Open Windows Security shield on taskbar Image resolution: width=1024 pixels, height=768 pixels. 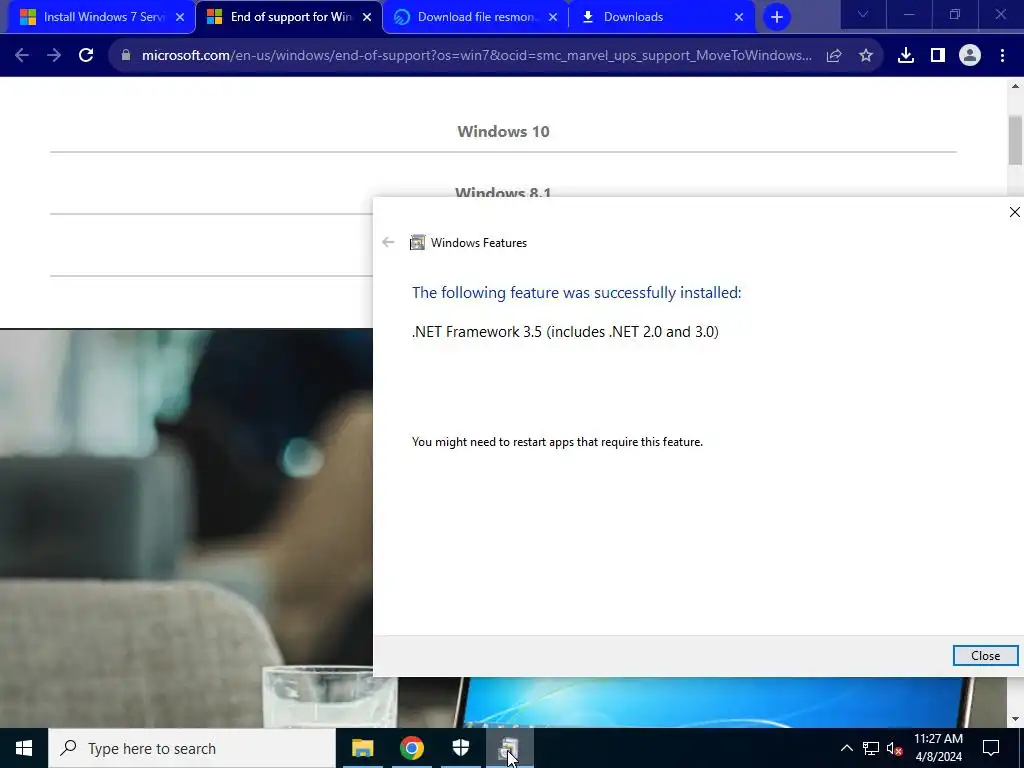pos(460,748)
